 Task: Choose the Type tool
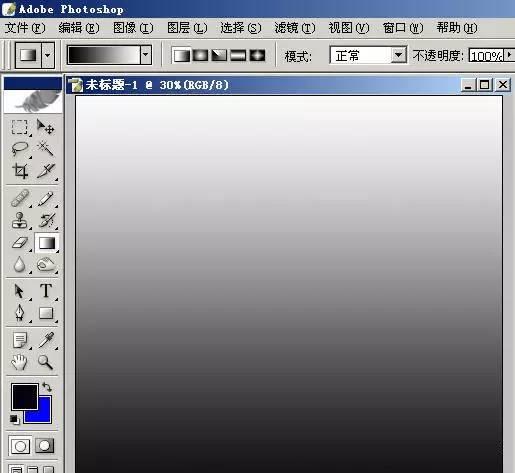(46, 291)
